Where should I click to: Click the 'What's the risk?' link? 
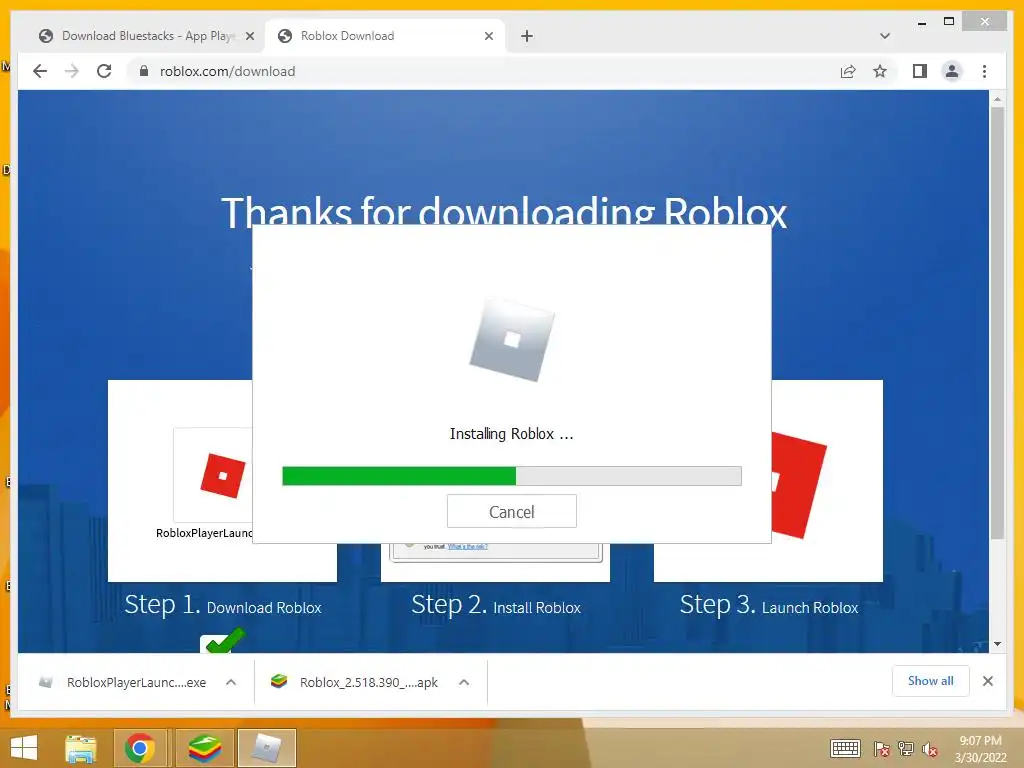coord(468,547)
